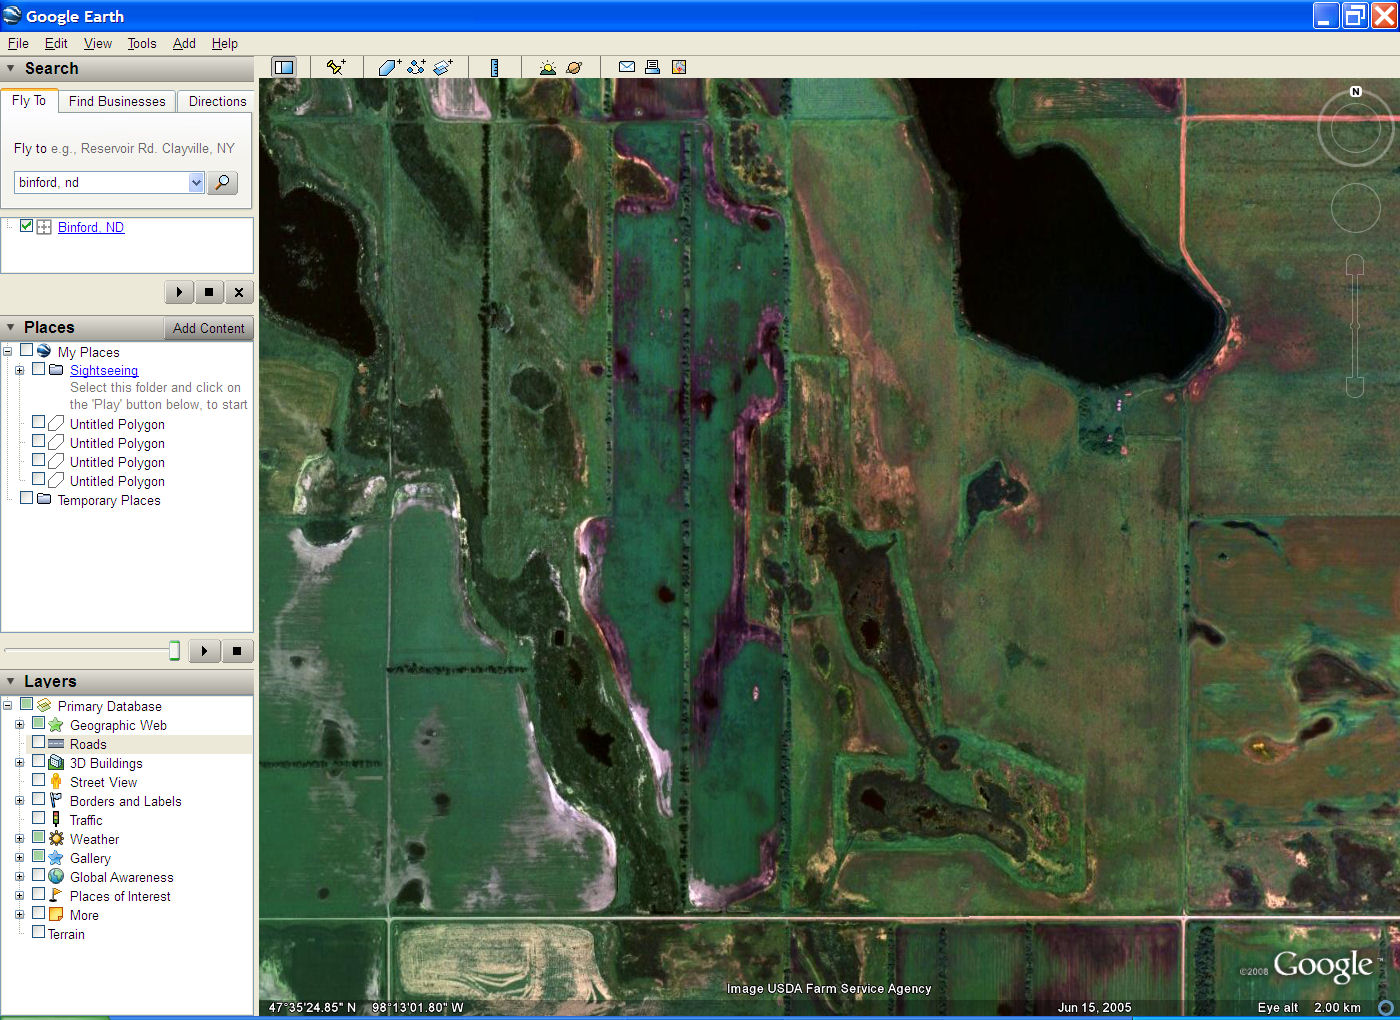This screenshot has height=1020, width=1400.
Task: Enable the Roads layer checkbox
Action: click(x=38, y=742)
